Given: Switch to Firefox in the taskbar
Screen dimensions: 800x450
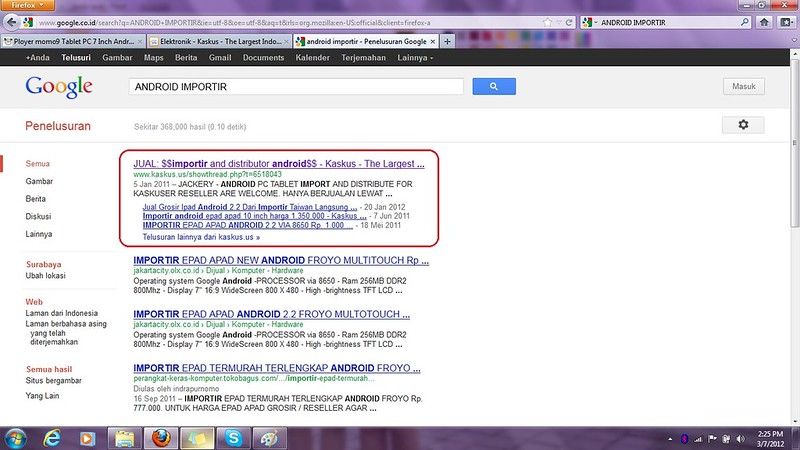Looking at the screenshot, I should 160,439.
